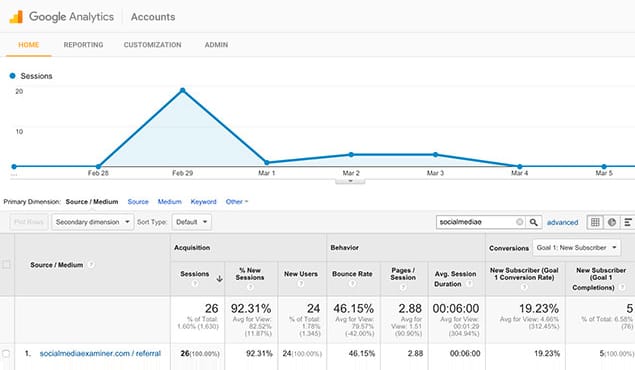Check the socialmediaexaminer.com row checkbox

point(6,353)
